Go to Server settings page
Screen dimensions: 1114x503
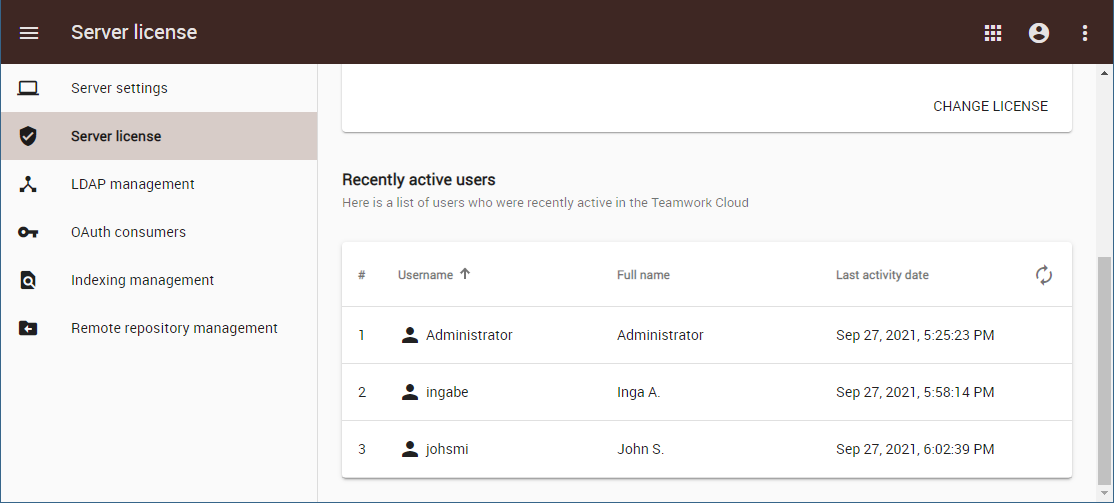click(x=119, y=88)
